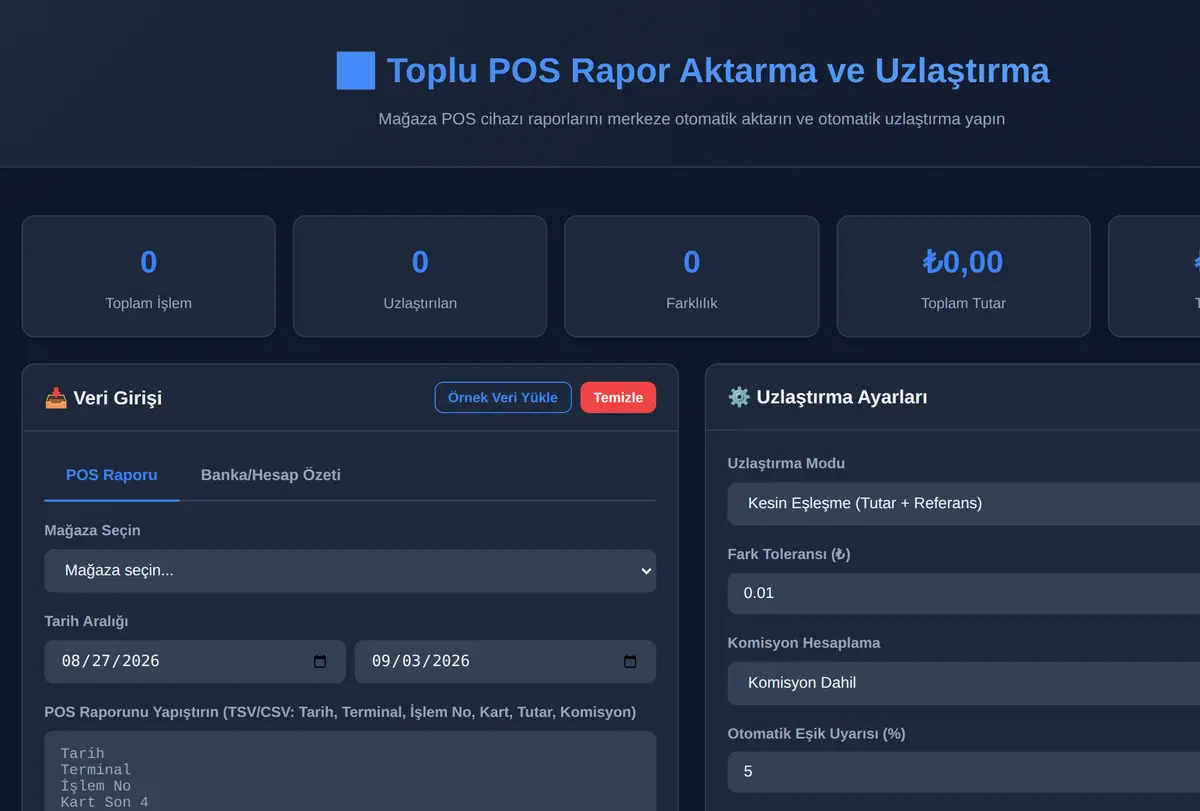
Task: Click the 'POS Raporunu Yapıştırın' instruction label
Action: point(340,712)
